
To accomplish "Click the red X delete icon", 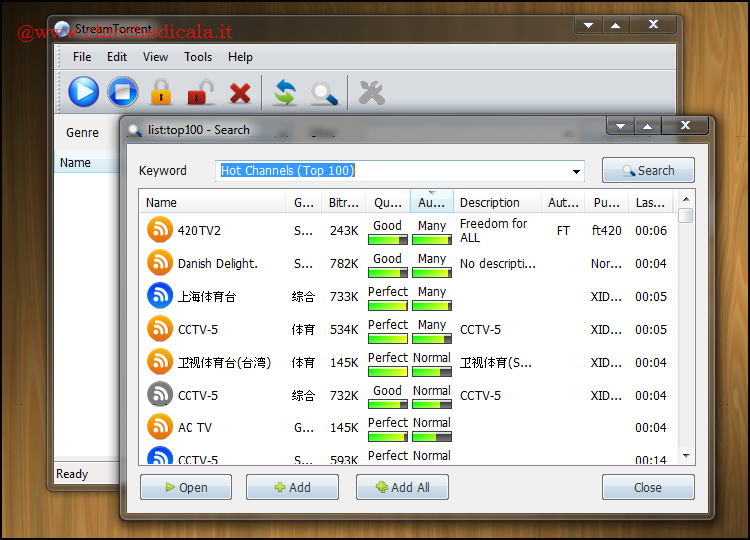I will pos(240,94).
